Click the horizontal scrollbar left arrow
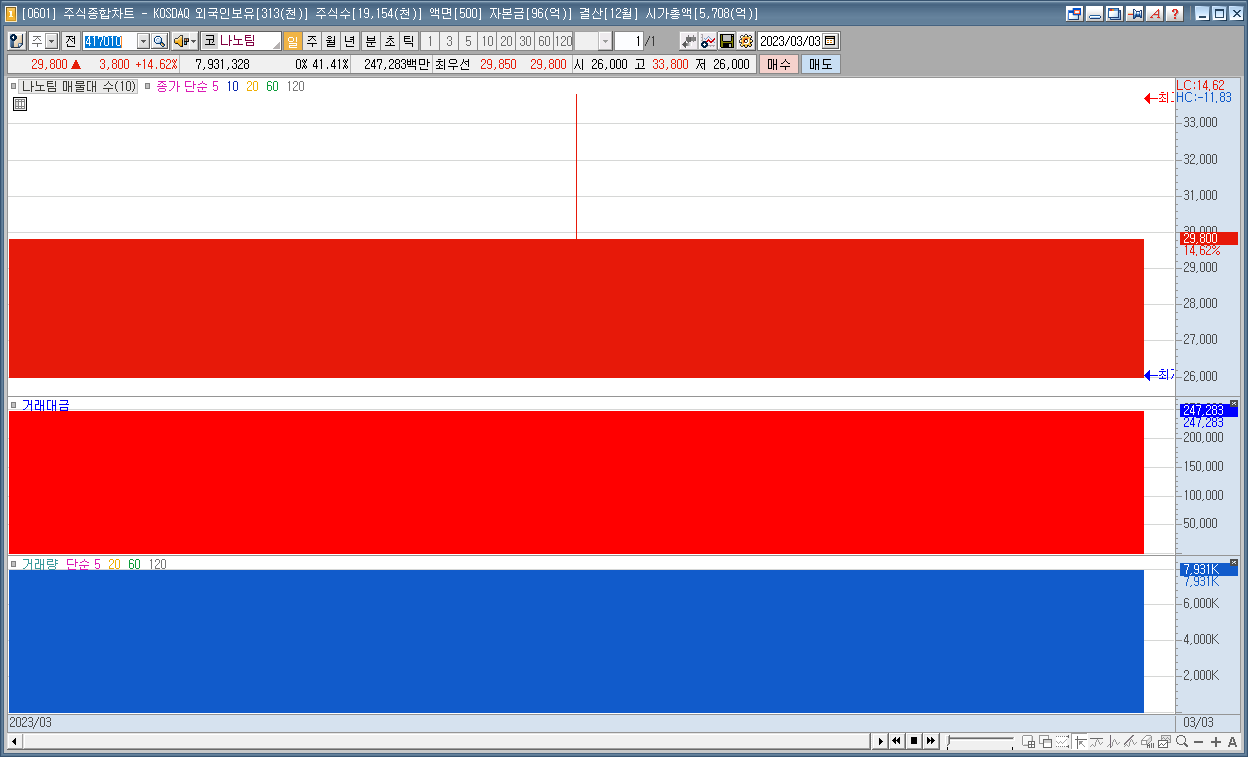The width and height of the screenshot is (1248, 757). pyautogui.click(x=14, y=741)
